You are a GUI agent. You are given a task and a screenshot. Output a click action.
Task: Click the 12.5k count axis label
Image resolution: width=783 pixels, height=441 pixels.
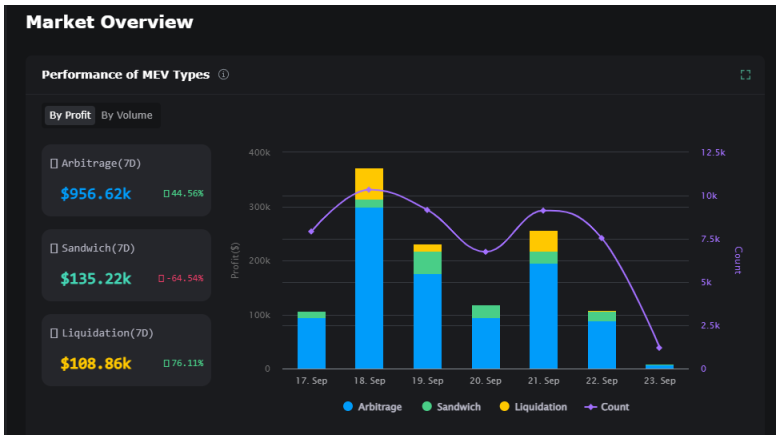(x=713, y=152)
